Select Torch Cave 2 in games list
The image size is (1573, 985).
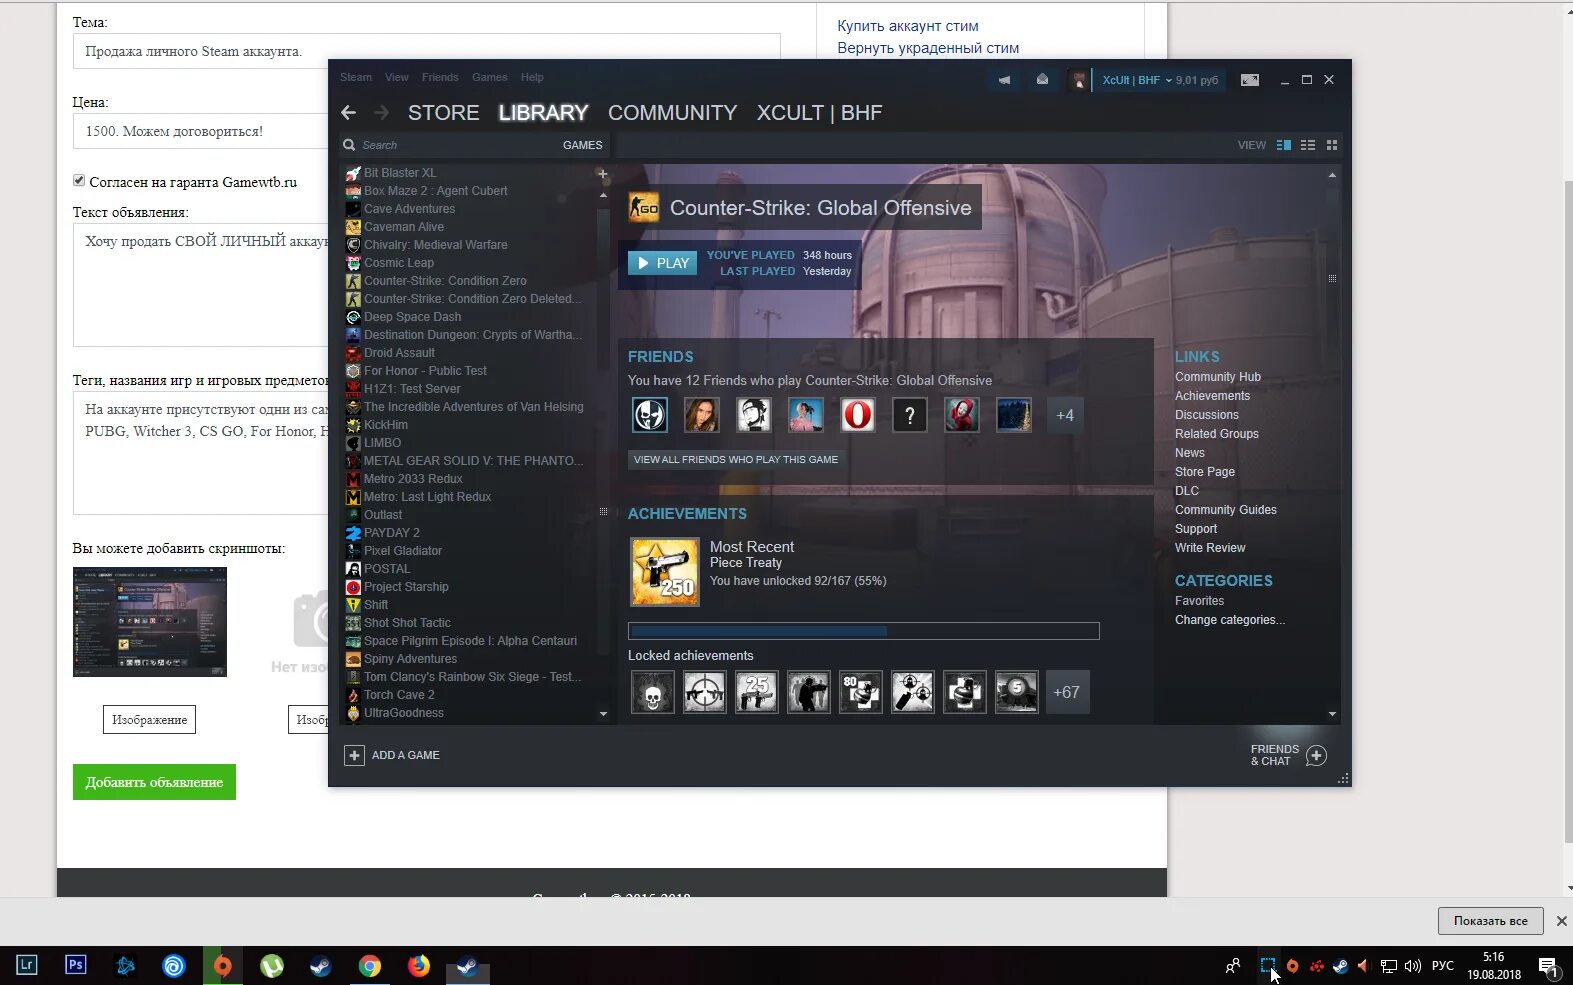[x=399, y=695]
